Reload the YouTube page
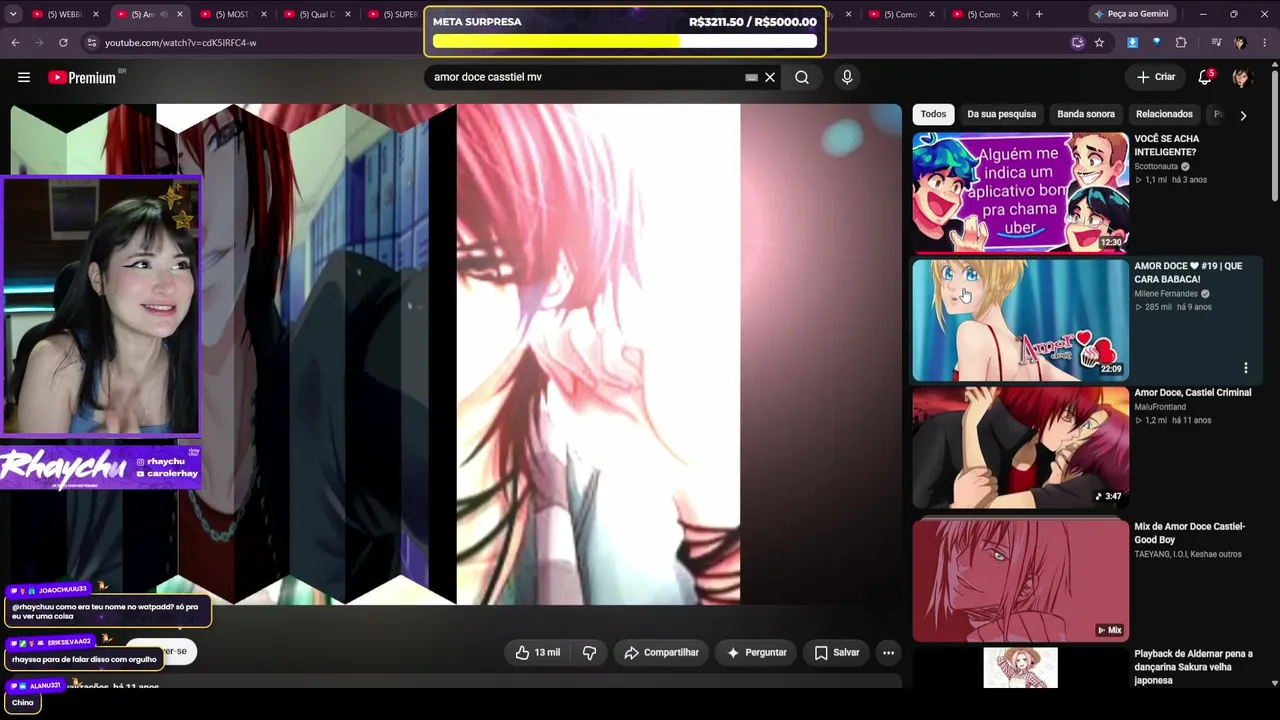 pos(63,43)
